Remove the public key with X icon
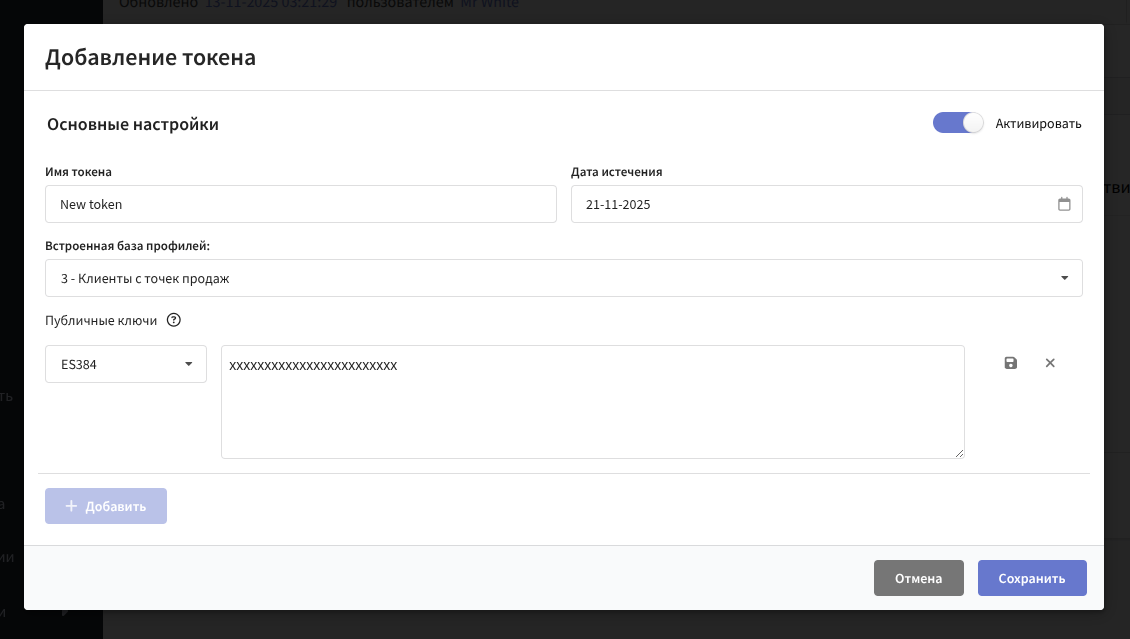 point(1050,363)
